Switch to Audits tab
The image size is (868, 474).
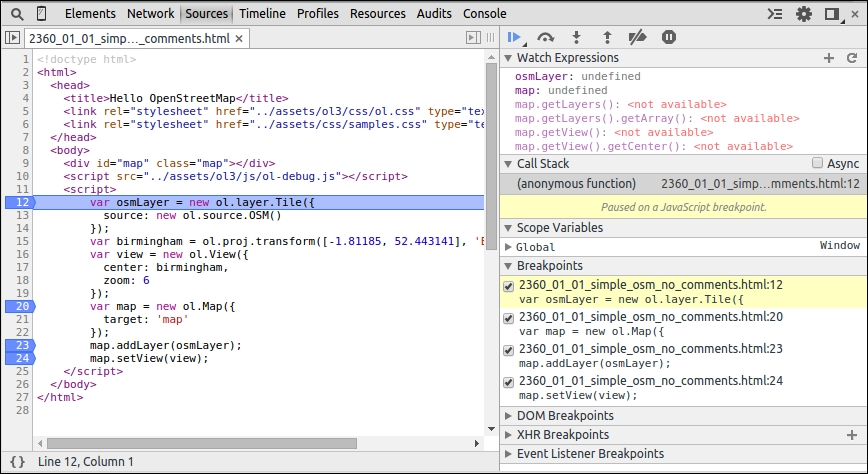tap(434, 14)
